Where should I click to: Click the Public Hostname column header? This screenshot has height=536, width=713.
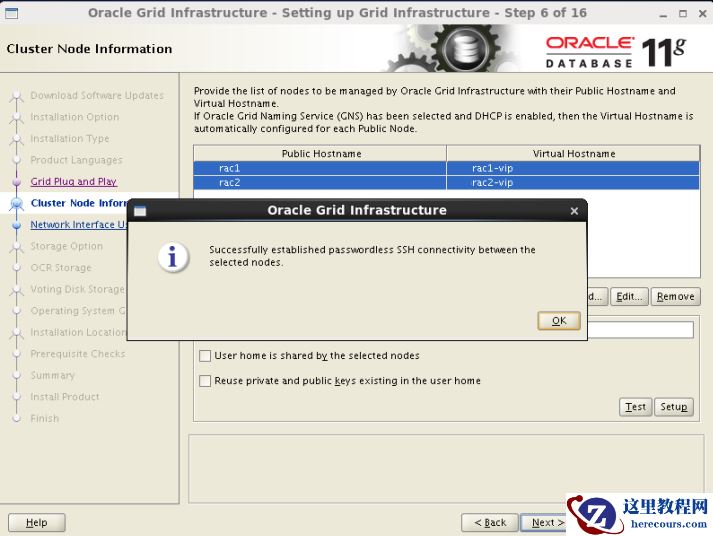coord(320,154)
